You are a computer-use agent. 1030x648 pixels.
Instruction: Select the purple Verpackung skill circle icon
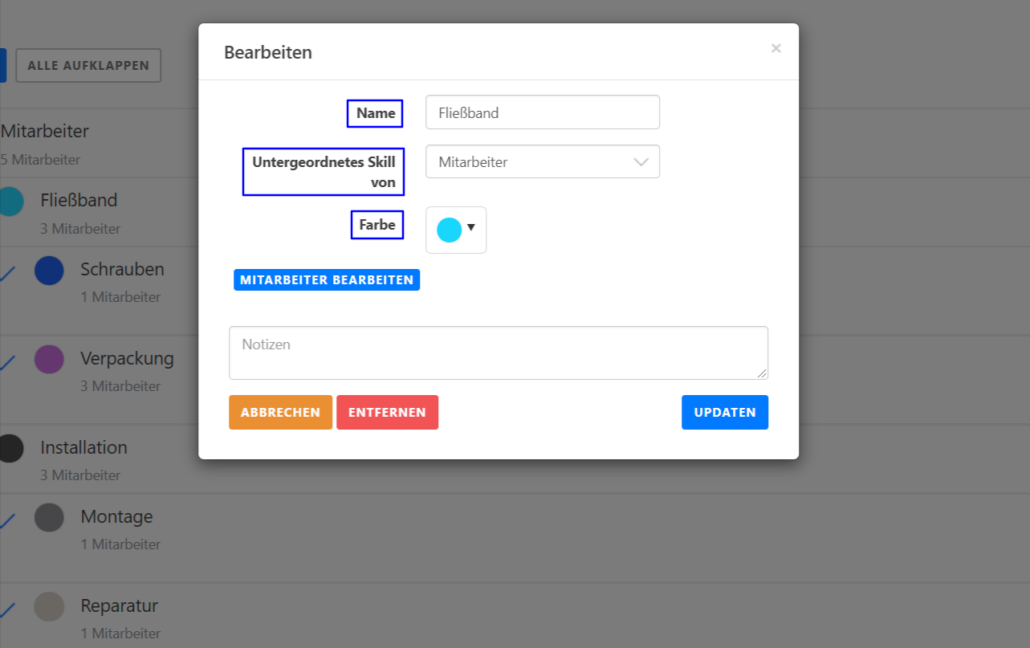click(49, 359)
